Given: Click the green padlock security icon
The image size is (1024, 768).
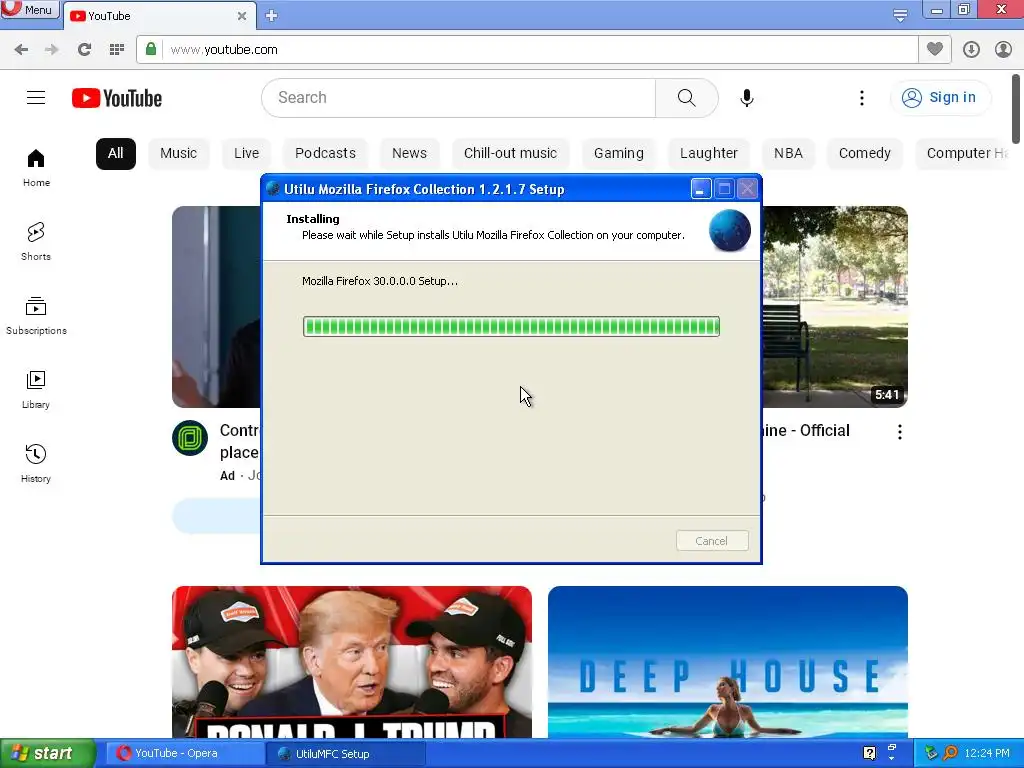Looking at the screenshot, I should coord(151,49).
